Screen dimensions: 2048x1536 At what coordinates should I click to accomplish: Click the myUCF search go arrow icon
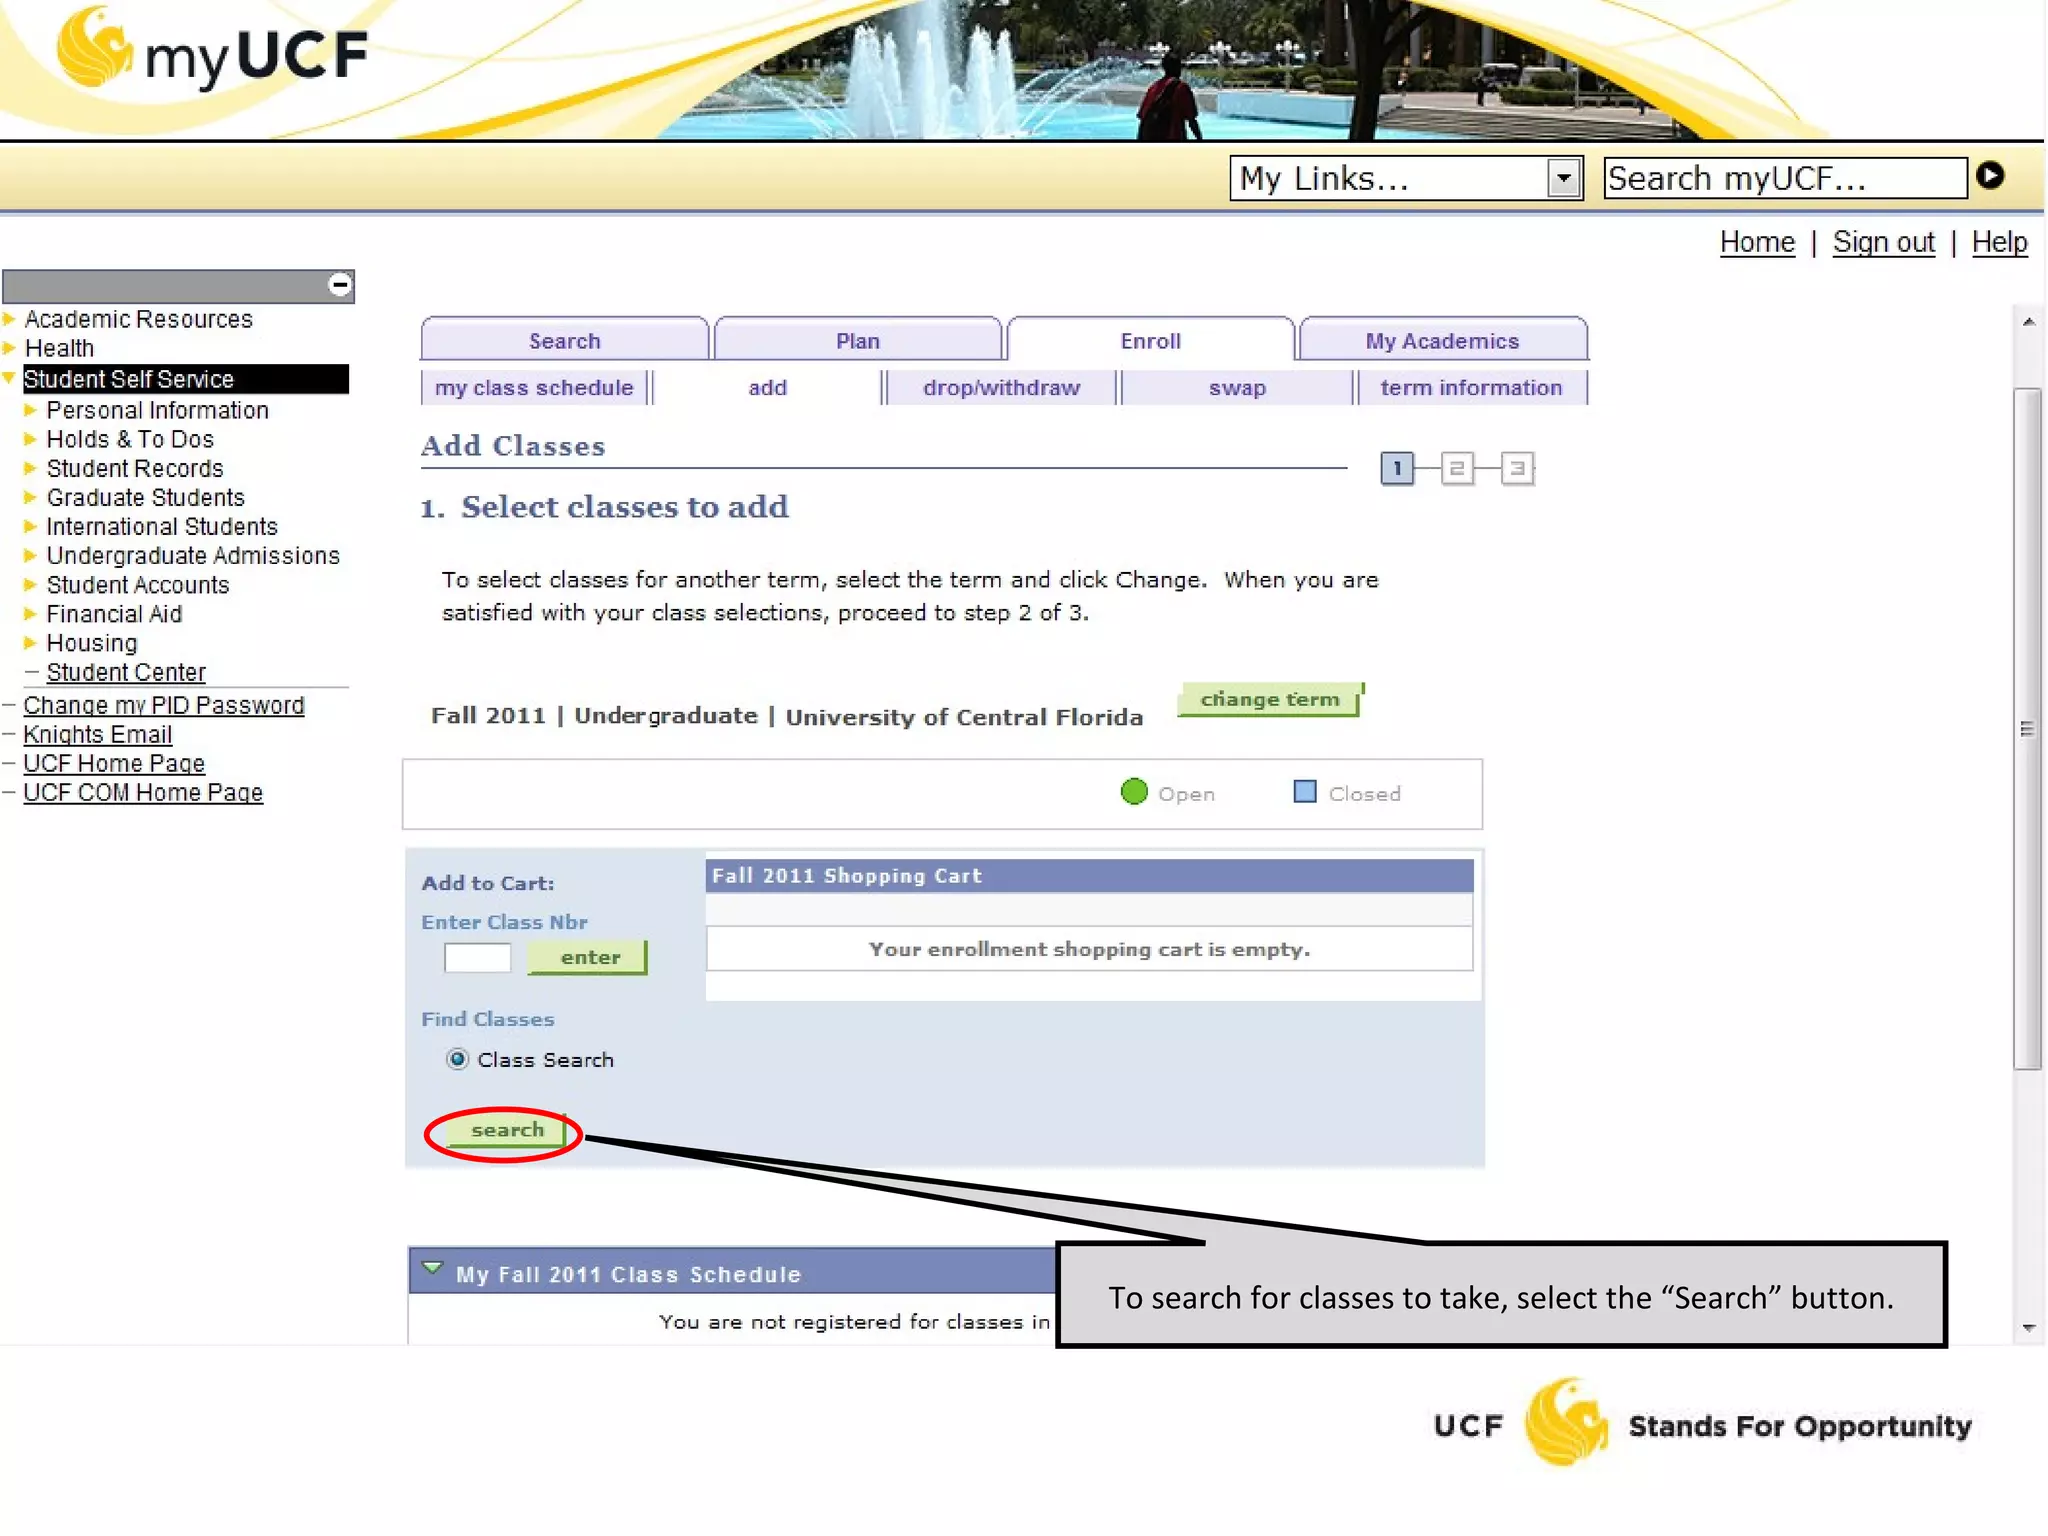tap(1990, 176)
